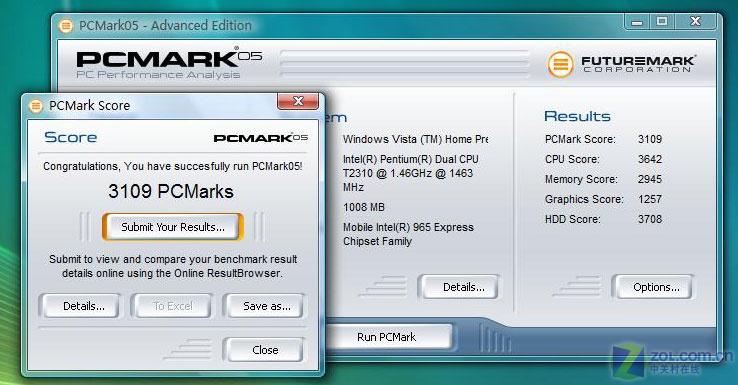Screen dimensions: 738x385
Task: Click the Results heading
Action: (x=577, y=116)
